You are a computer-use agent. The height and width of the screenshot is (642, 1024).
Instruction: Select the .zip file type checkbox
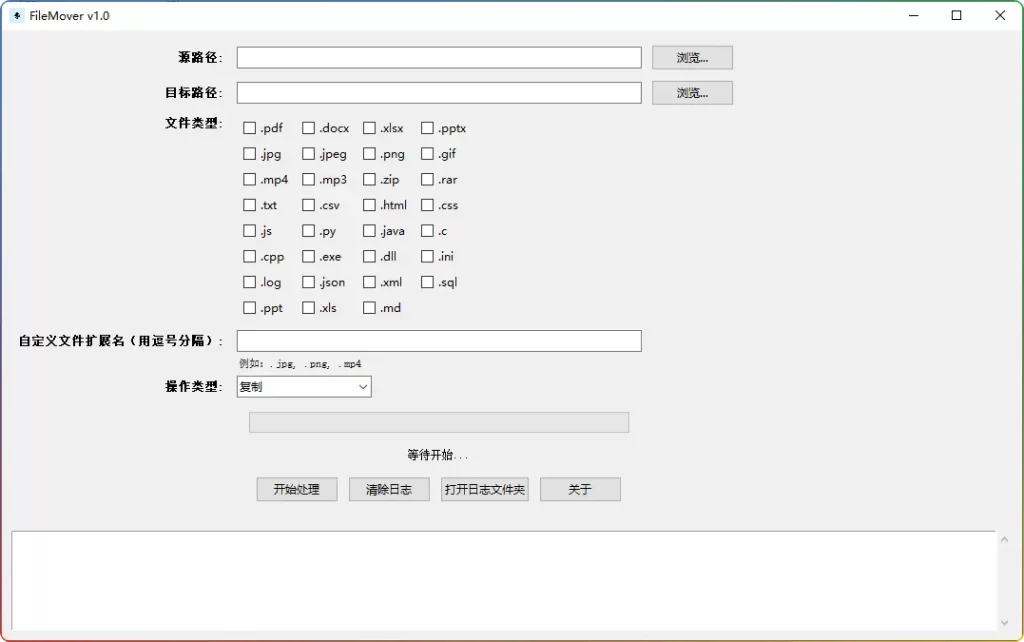click(370, 180)
